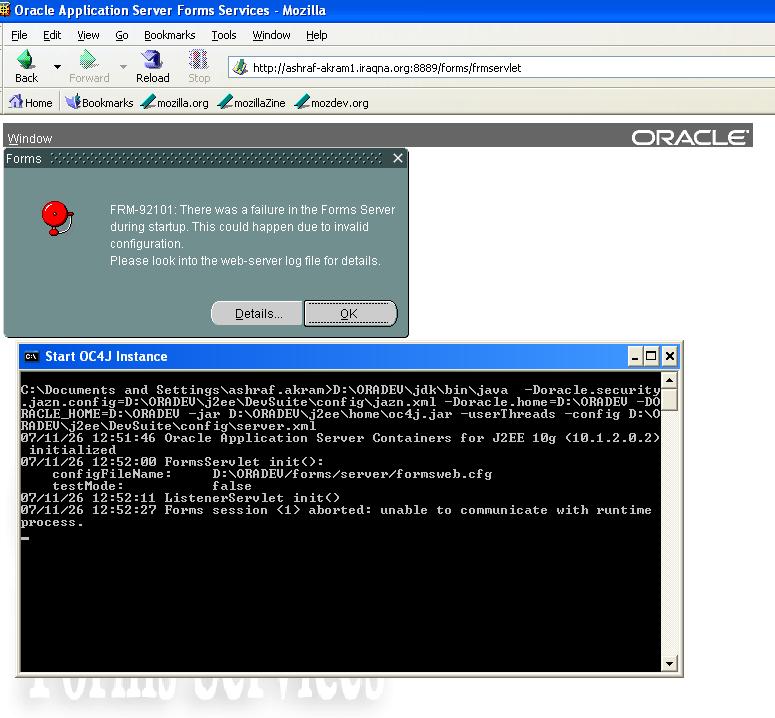Close the Forms error dialog
This screenshot has height=718, width=775.
point(398,158)
